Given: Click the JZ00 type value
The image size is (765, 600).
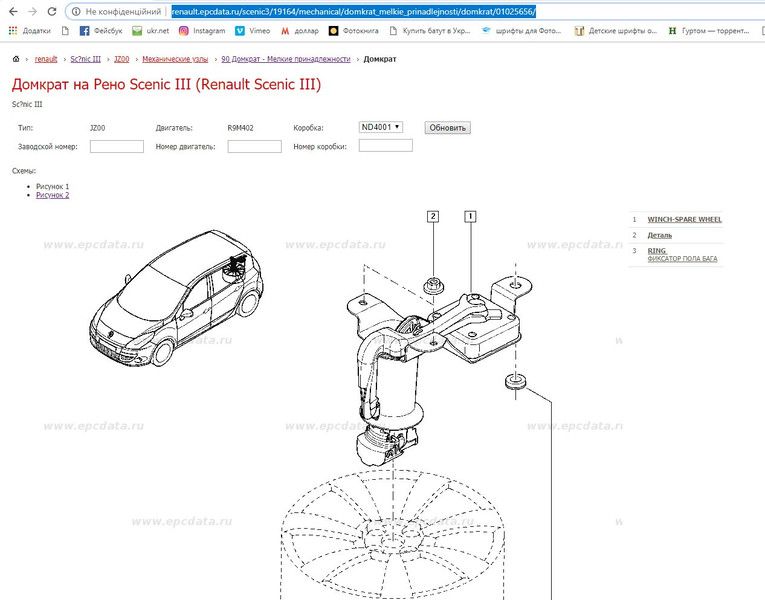Looking at the screenshot, I should 98,128.
